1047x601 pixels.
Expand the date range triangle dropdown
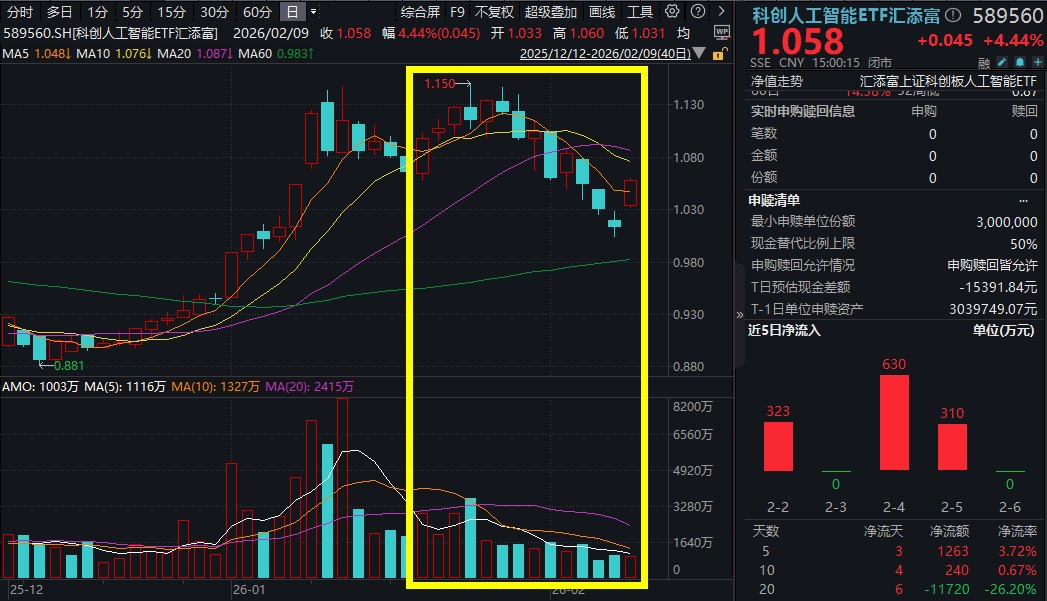point(699,53)
